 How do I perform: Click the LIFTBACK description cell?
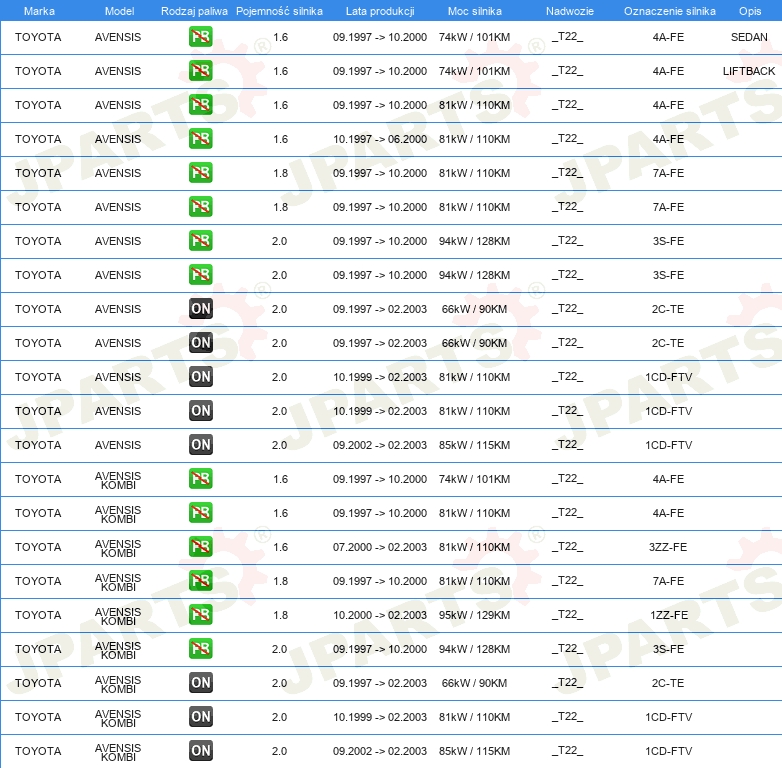(749, 71)
